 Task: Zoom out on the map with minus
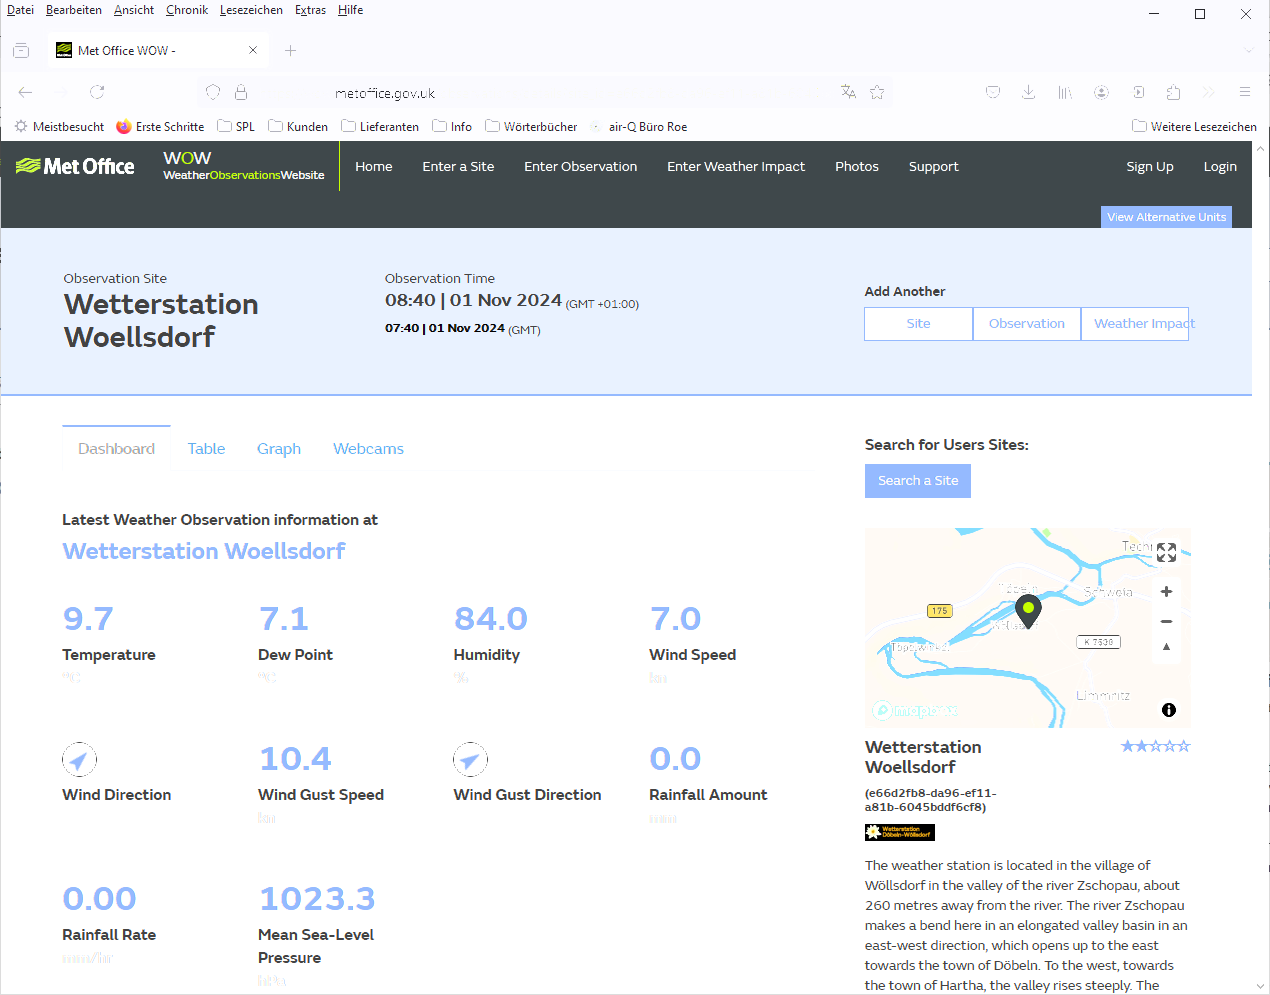1166,621
